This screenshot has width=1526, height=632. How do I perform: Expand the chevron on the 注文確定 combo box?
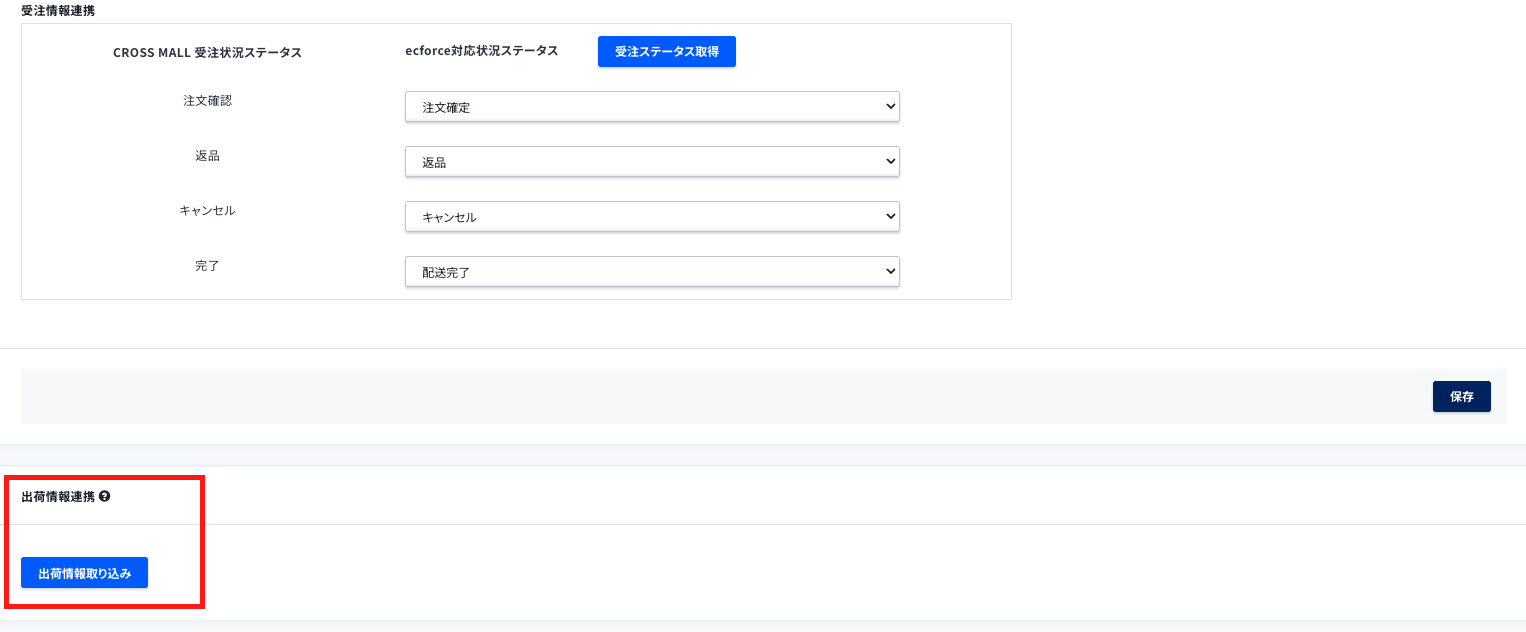pos(888,106)
